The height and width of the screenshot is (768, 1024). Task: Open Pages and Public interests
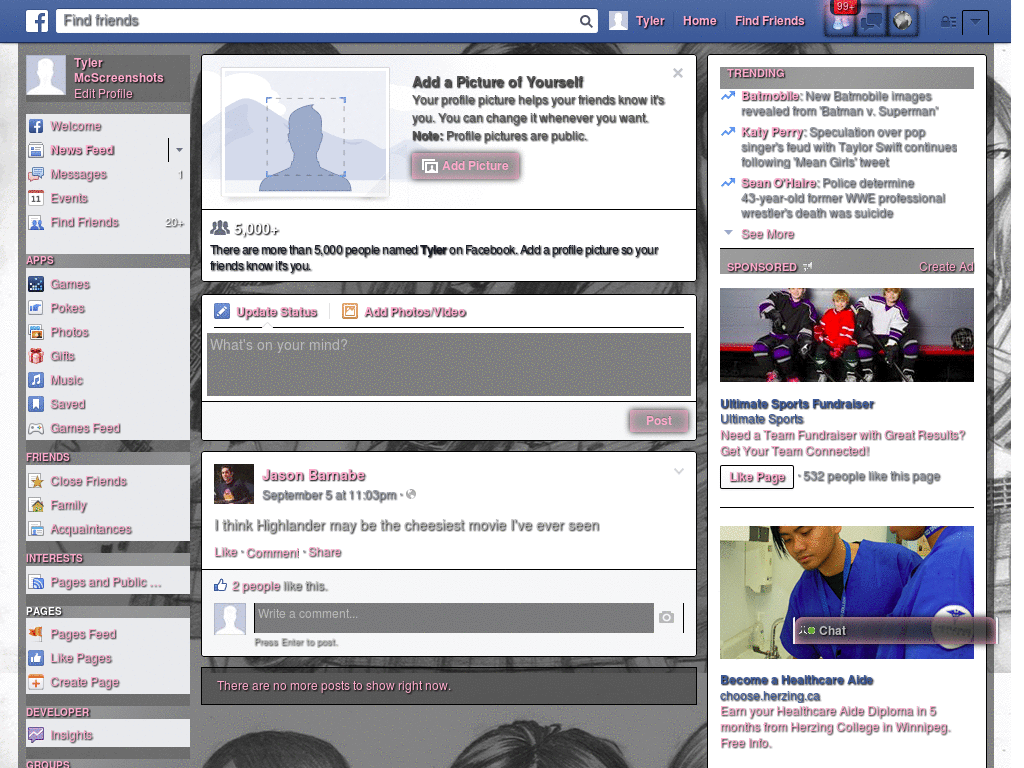tap(108, 583)
